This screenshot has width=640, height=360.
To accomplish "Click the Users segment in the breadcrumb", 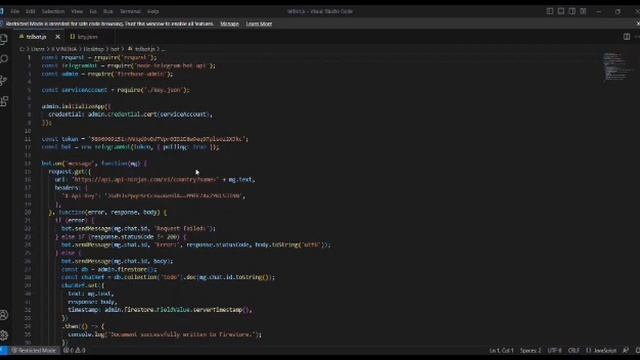I will point(38,49).
